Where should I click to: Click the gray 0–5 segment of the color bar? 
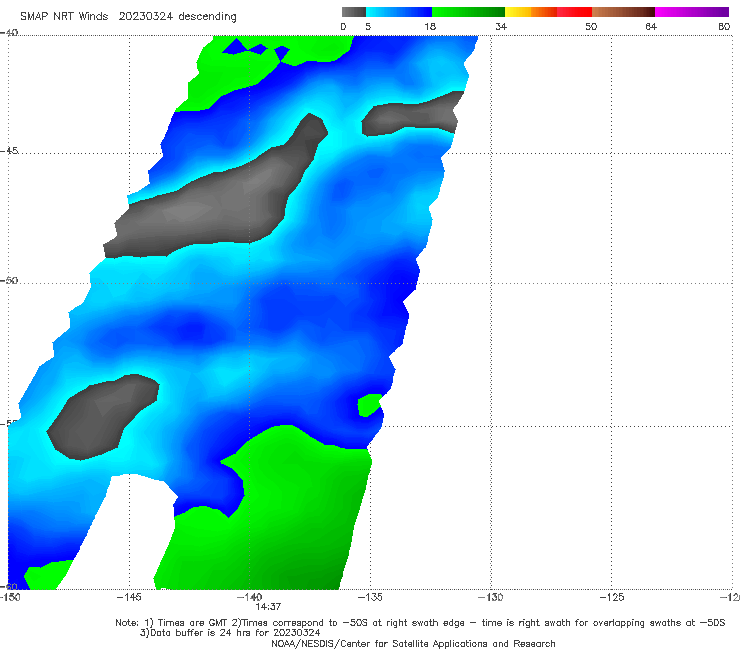point(353,12)
